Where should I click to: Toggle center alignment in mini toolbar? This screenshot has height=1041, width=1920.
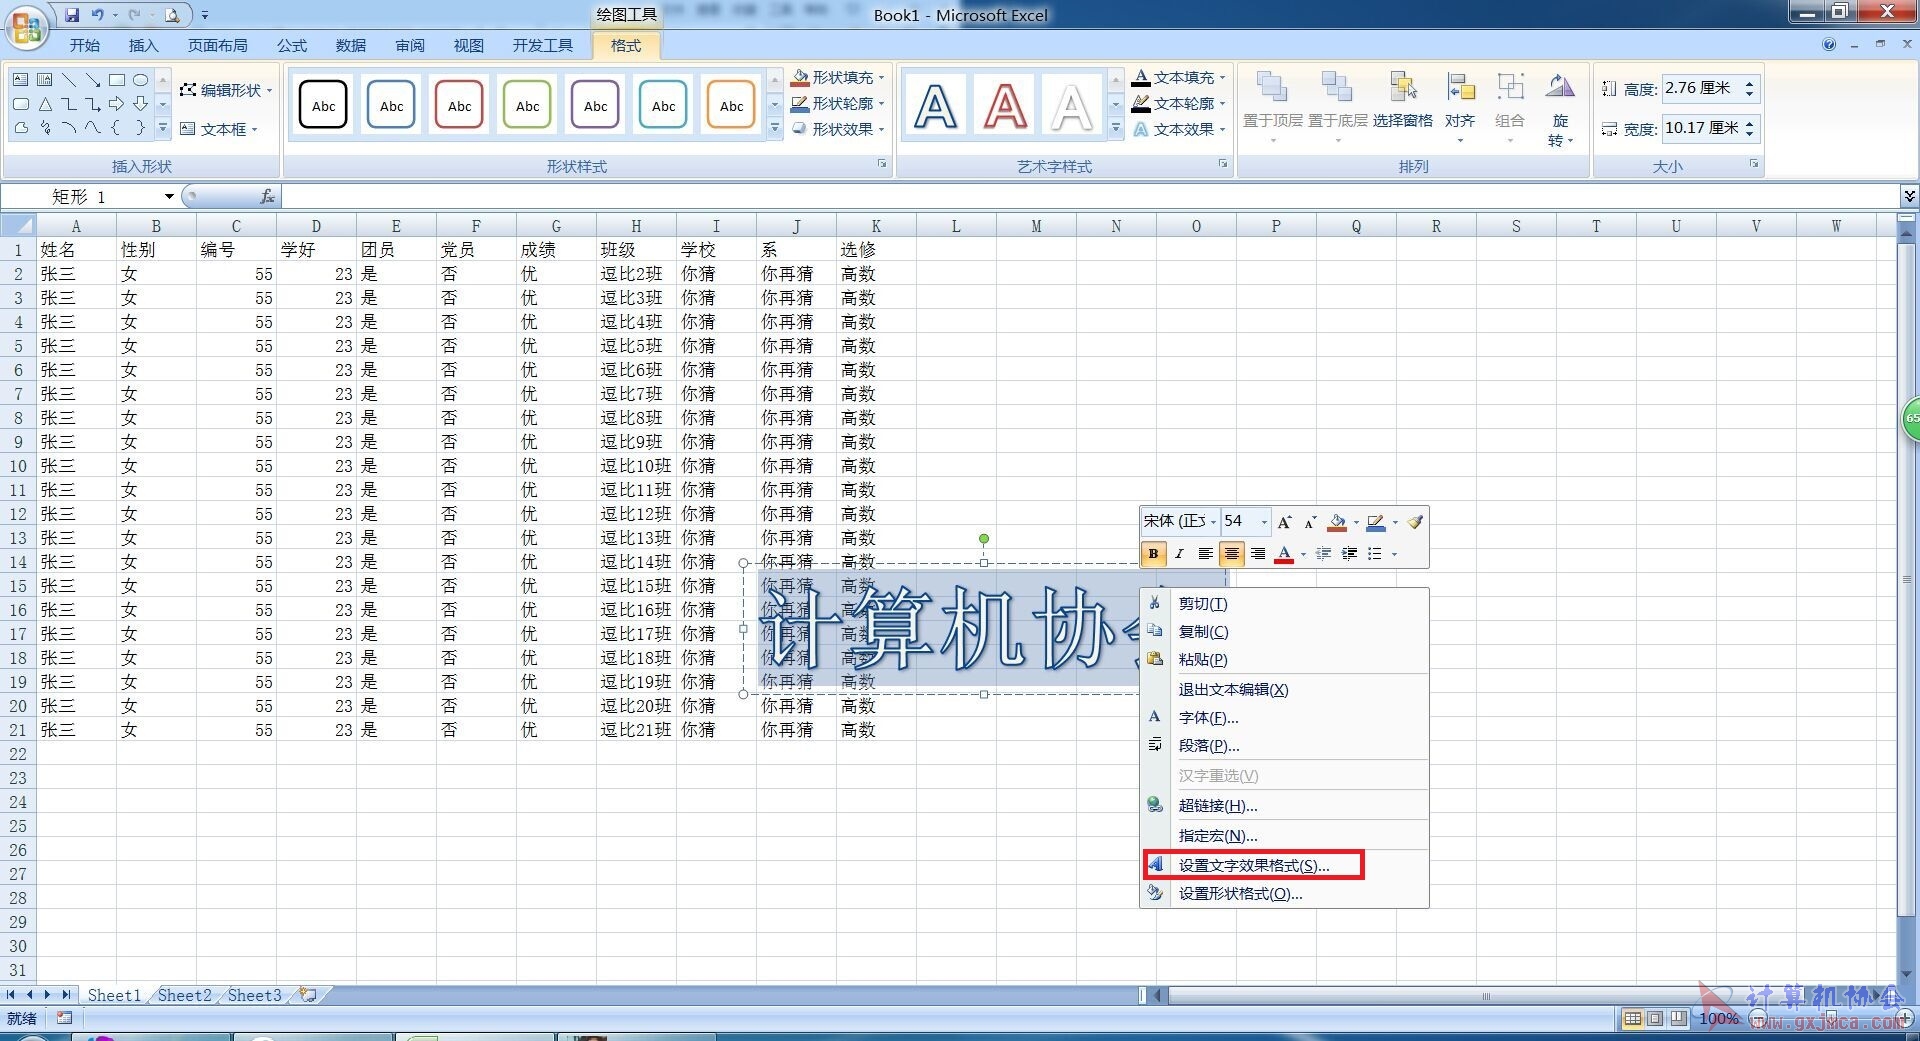click(1232, 554)
